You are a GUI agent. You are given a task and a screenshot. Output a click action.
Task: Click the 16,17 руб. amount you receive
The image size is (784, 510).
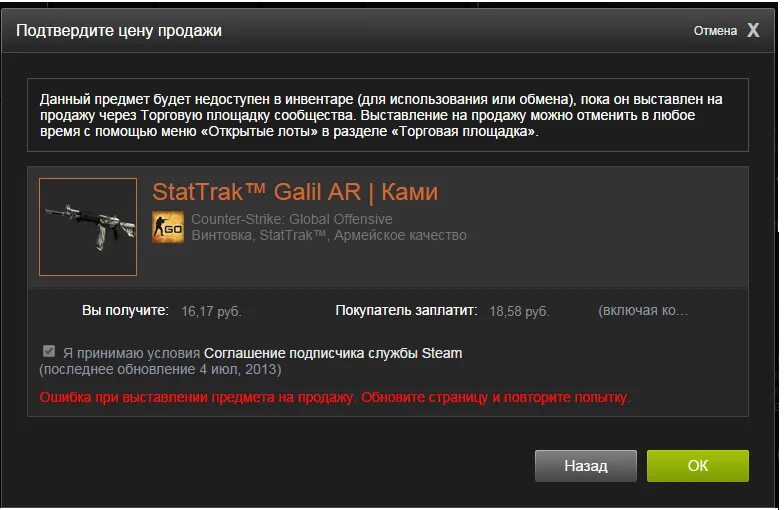coord(211,312)
